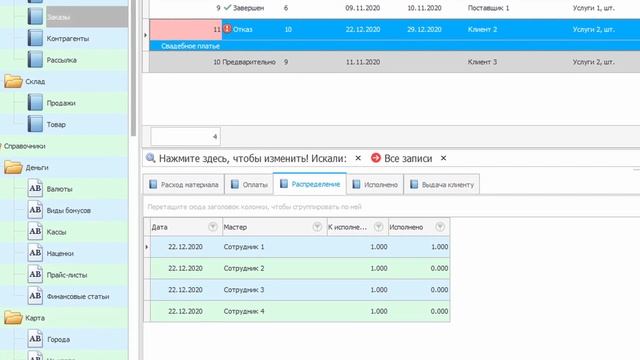Open the filter for the Мастер column
The image size is (640, 360).
(317, 227)
